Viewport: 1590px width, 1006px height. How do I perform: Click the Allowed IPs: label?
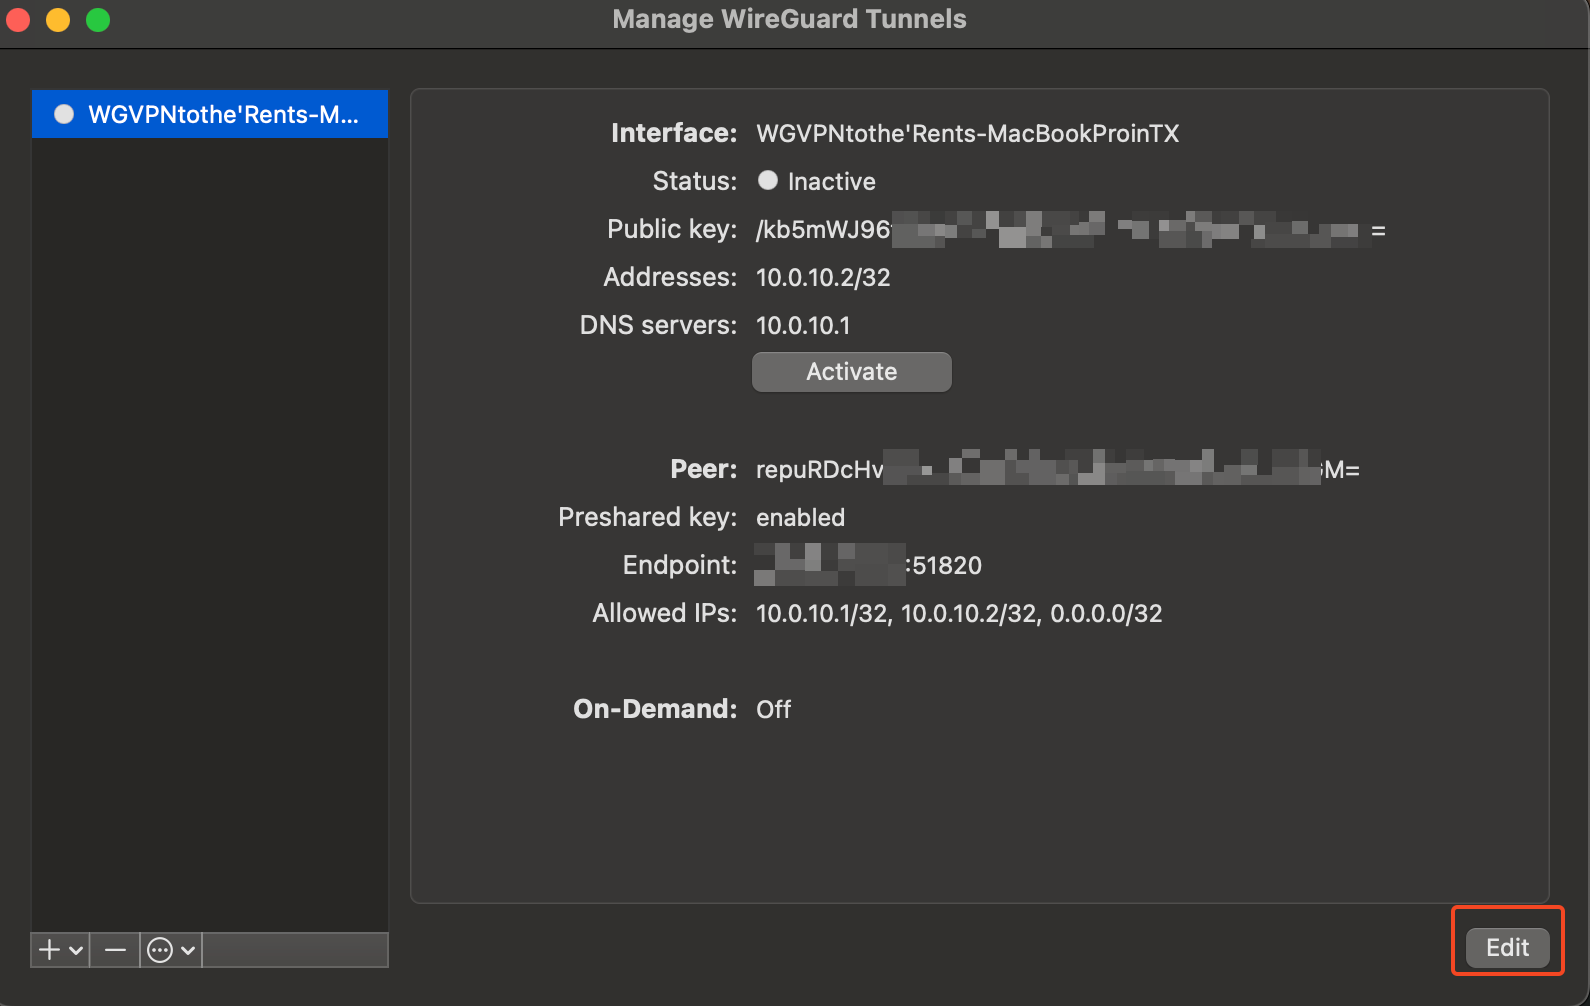point(665,613)
